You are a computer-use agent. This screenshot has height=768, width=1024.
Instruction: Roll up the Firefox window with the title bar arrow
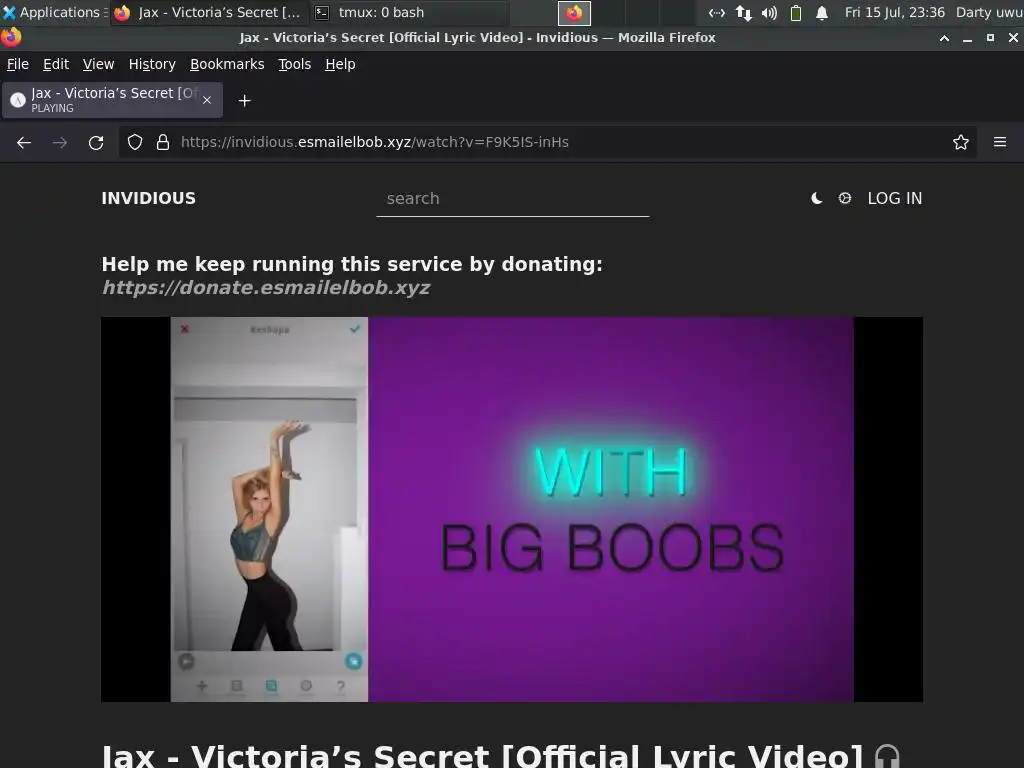tap(944, 38)
